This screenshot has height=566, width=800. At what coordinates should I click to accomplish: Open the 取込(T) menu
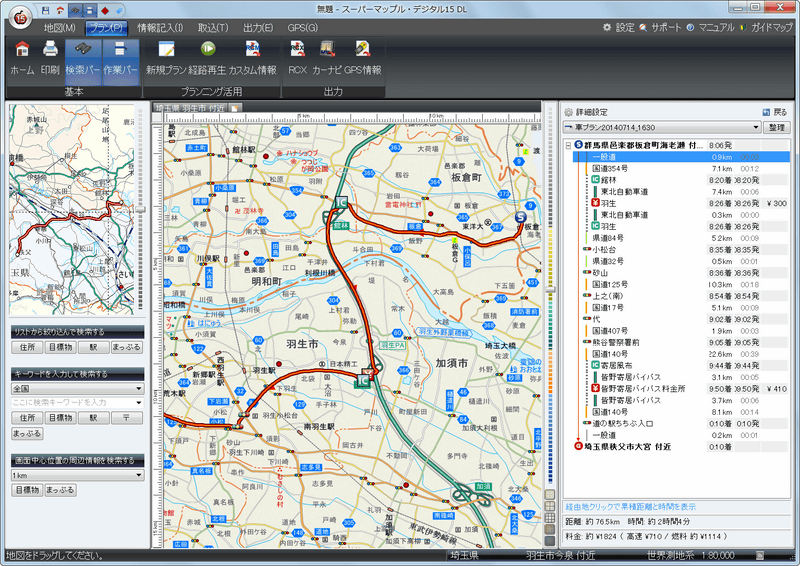[213, 28]
